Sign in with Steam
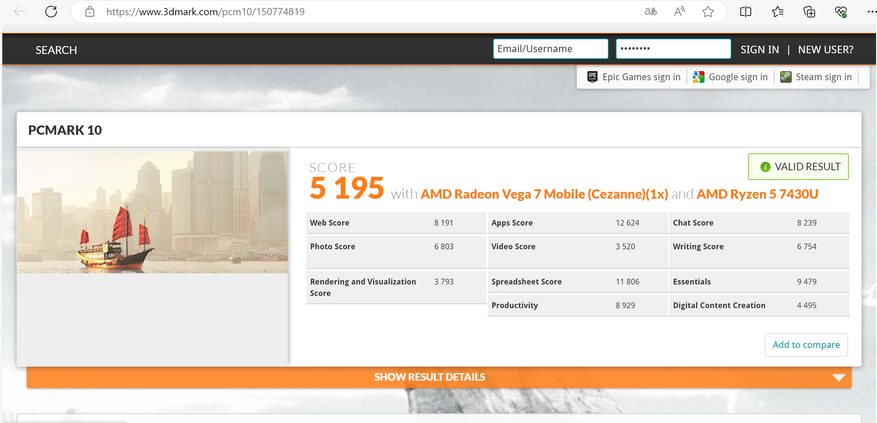The image size is (877, 423). click(816, 77)
